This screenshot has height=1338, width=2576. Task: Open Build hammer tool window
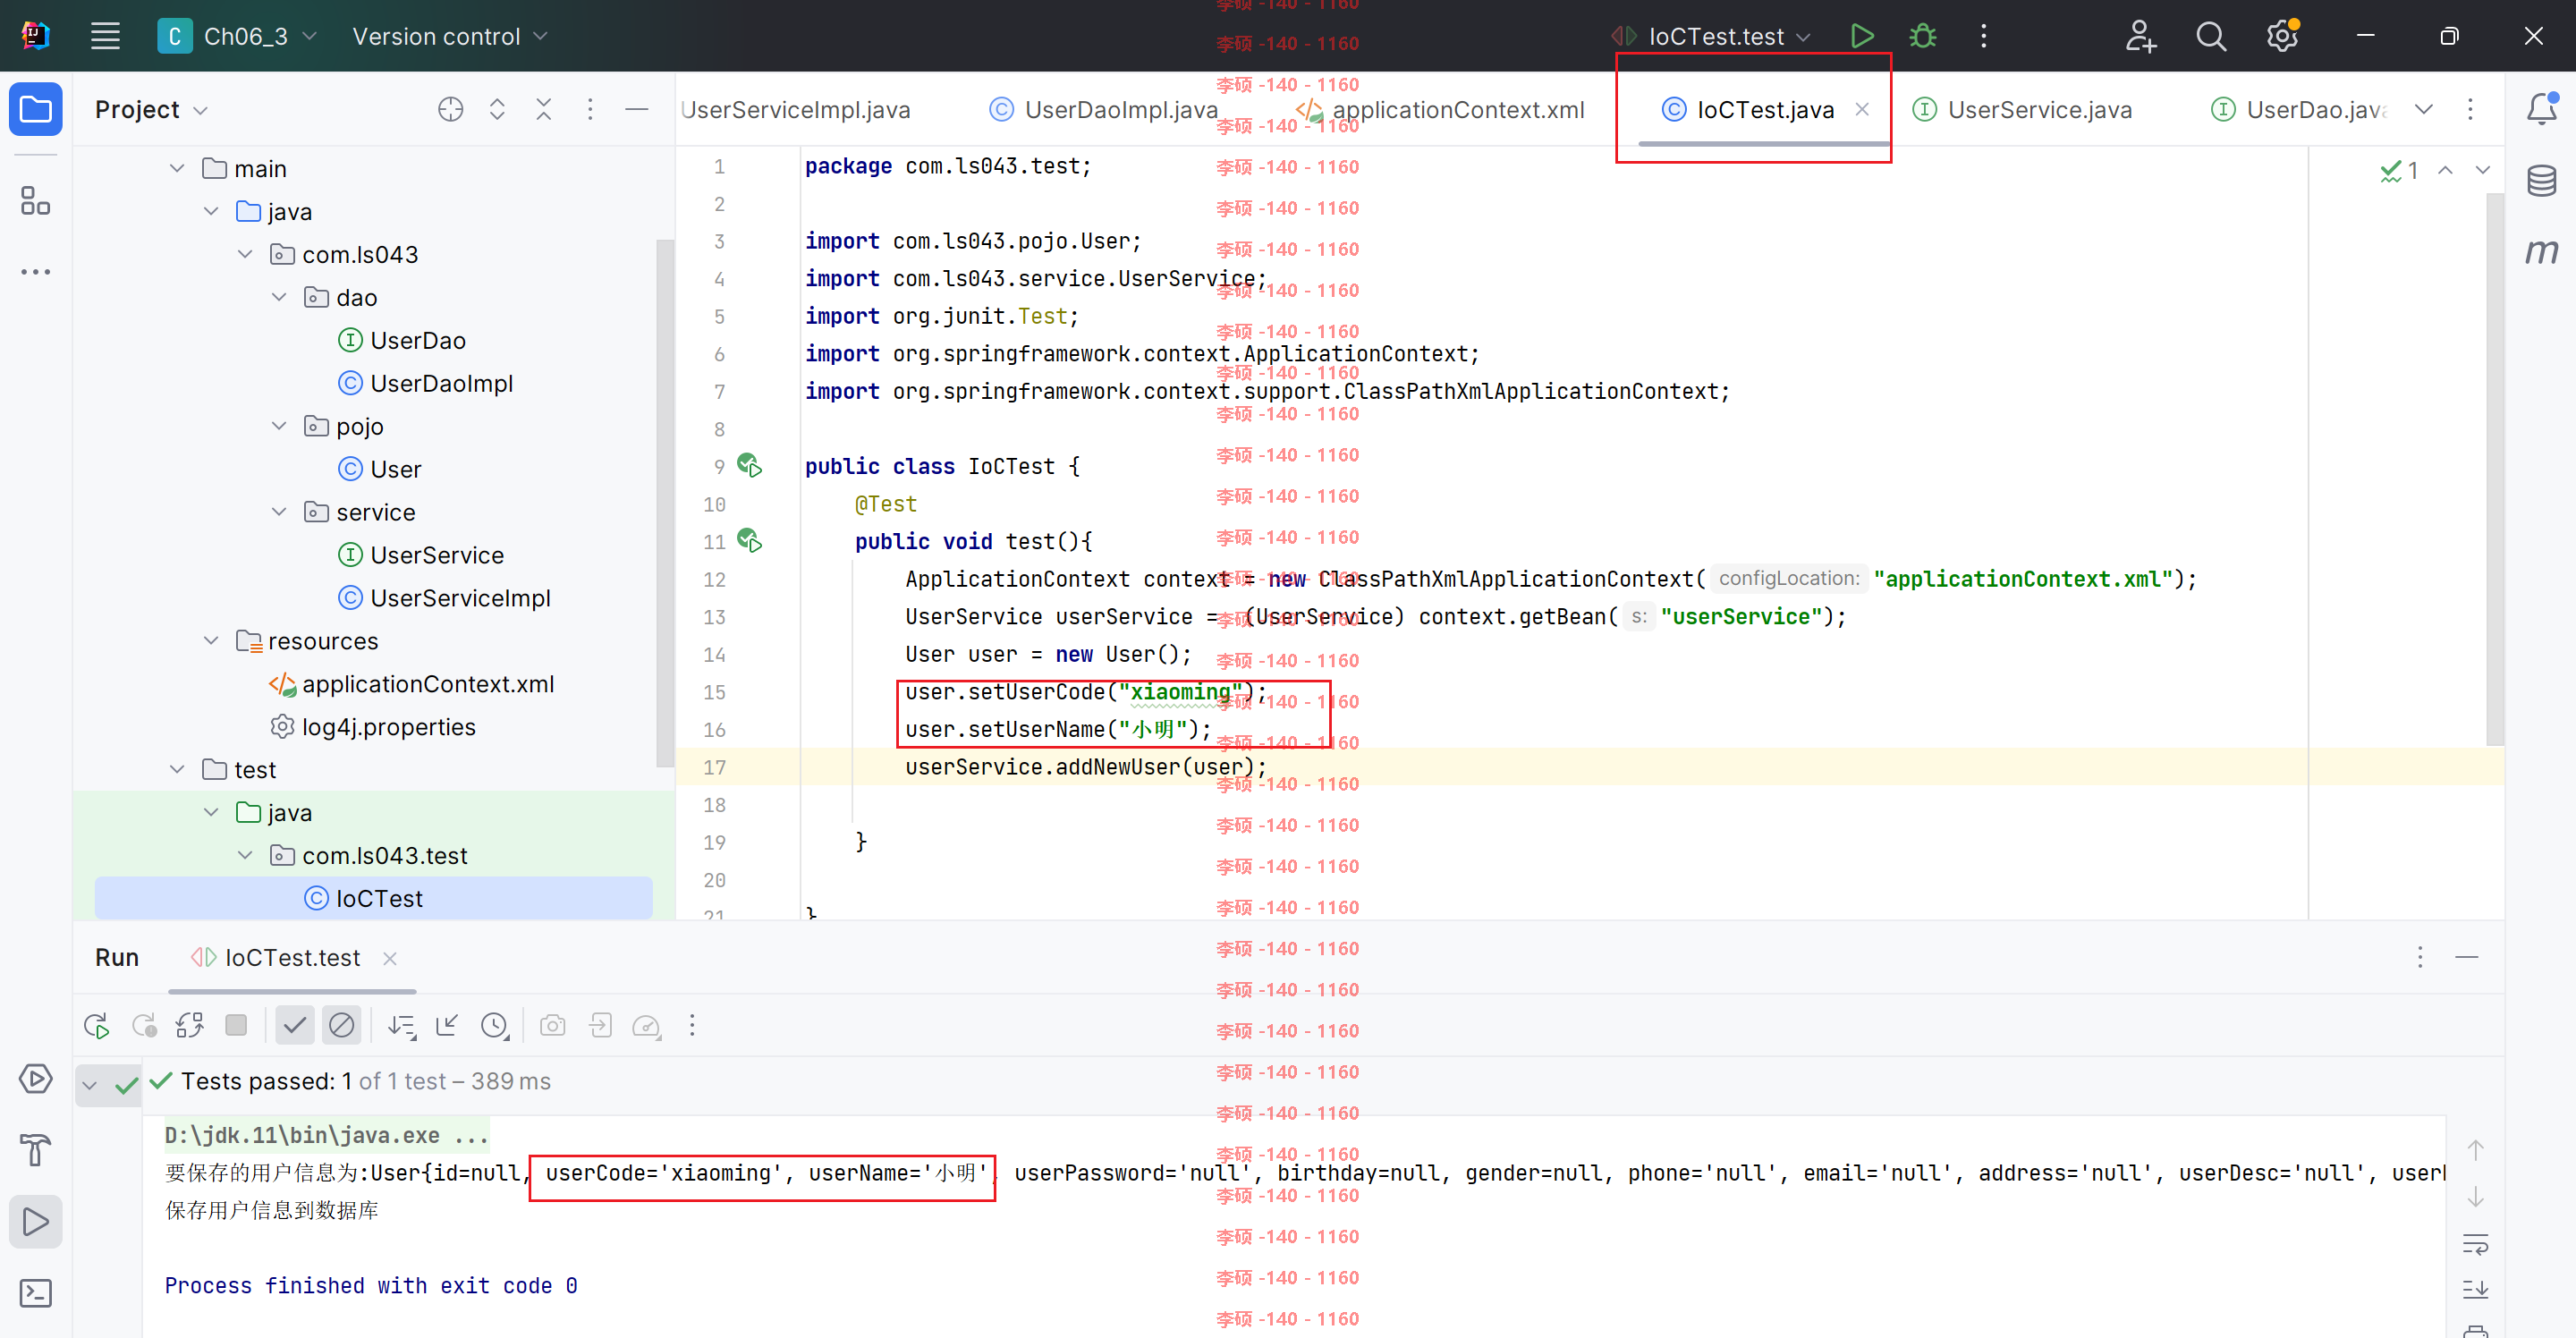[x=36, y=1150]
